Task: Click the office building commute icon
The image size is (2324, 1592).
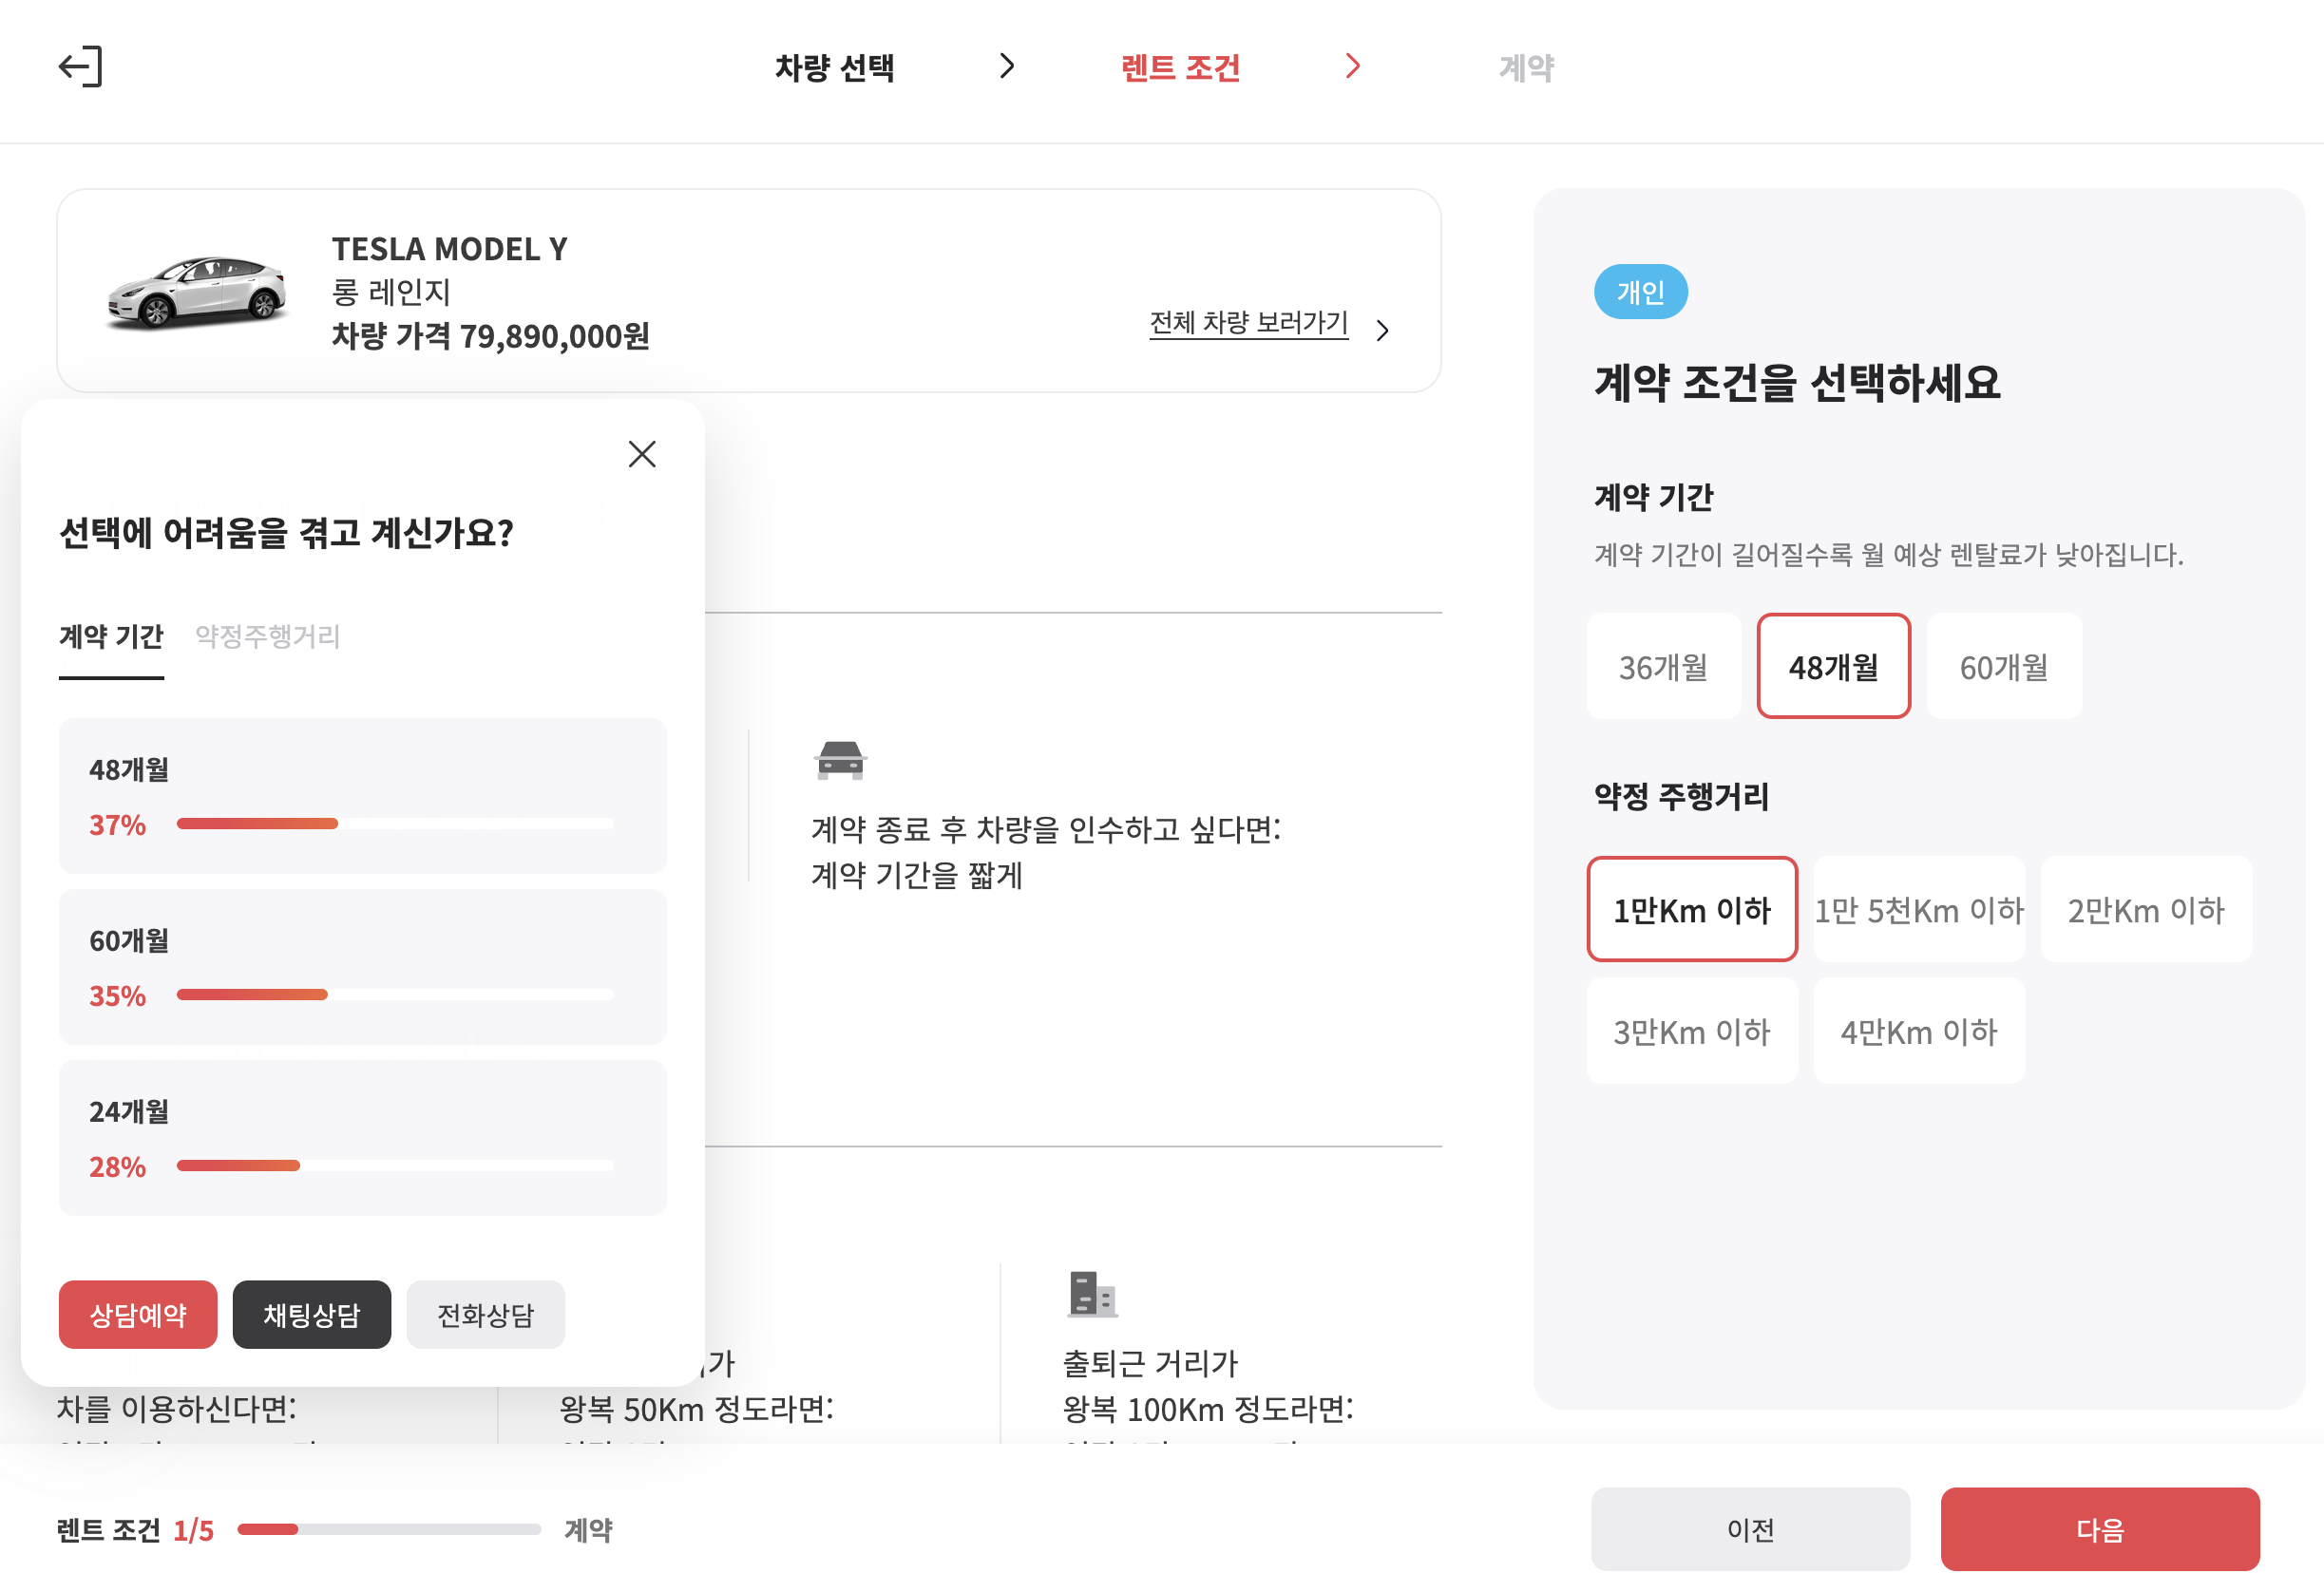Action: 1091,1293
